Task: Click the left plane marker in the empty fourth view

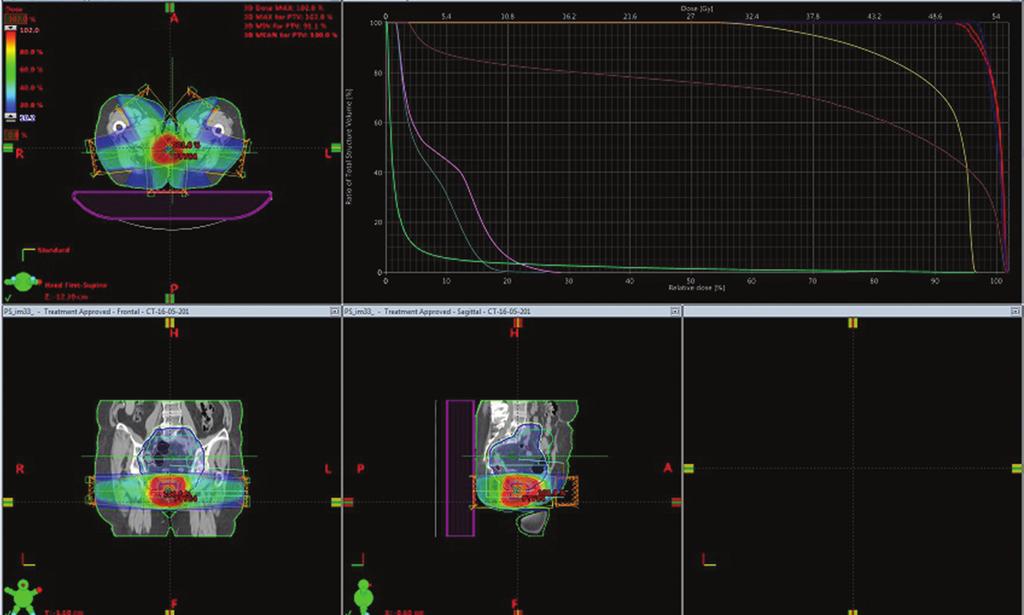Action: tap(688, 468)
